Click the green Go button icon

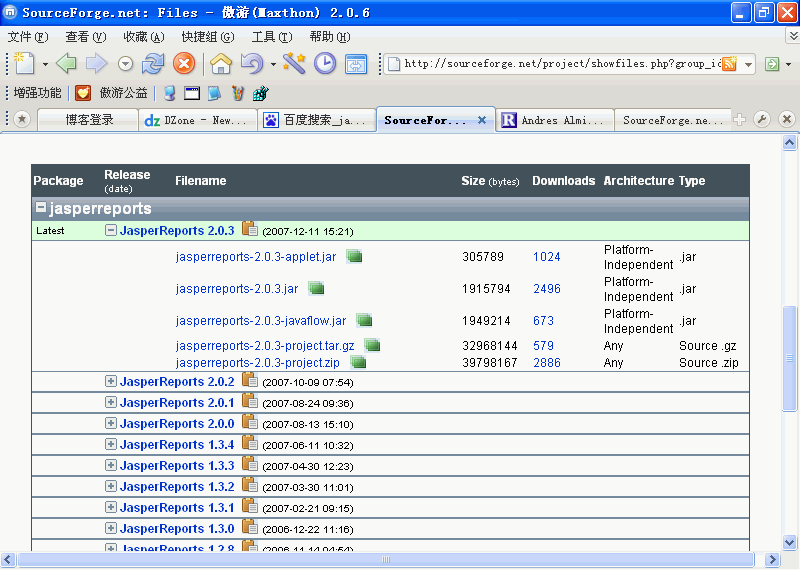[772, 64]
